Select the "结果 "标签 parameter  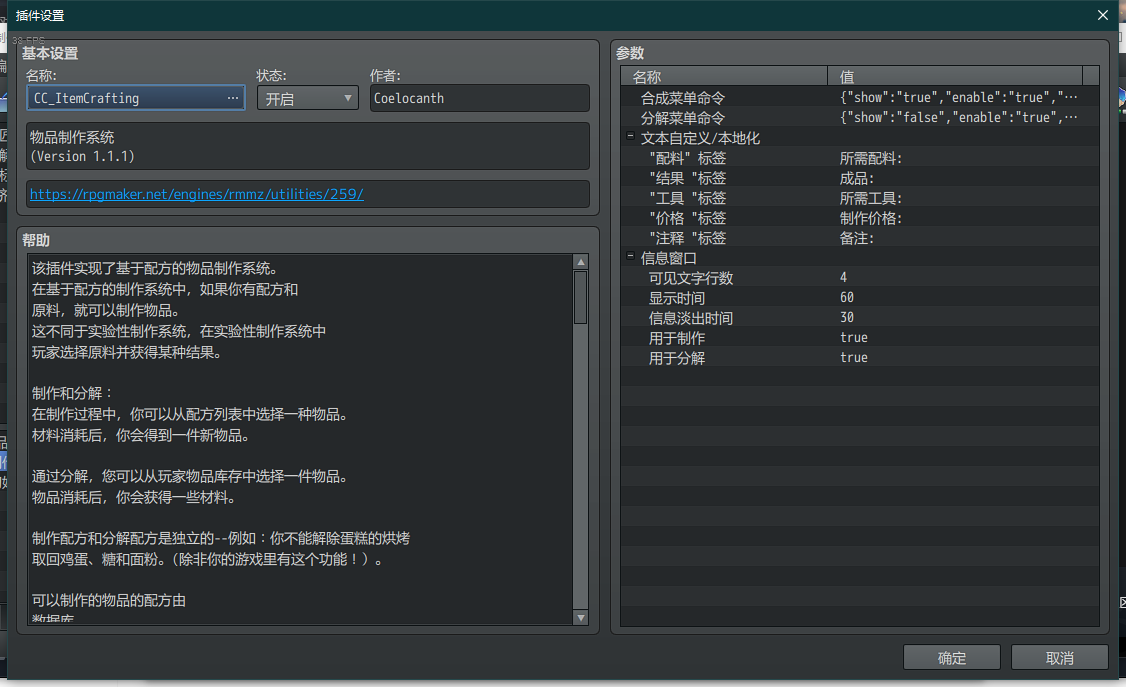point(860,178)
